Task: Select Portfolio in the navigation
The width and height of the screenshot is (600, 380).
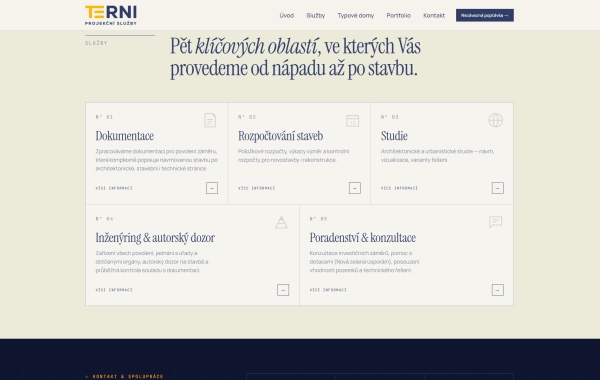Action: [x=398, y=16]
